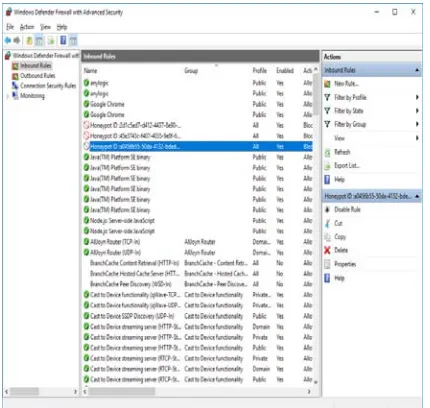
Task: Select Inbound Rules in the tree
Action: [36, 66]
